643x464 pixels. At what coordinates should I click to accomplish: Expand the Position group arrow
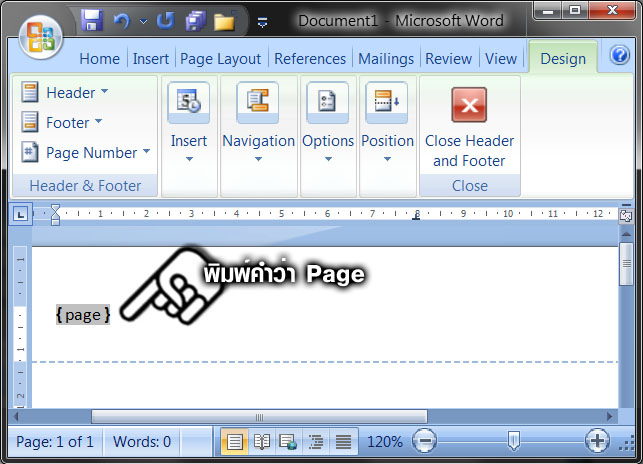(388, 159)
